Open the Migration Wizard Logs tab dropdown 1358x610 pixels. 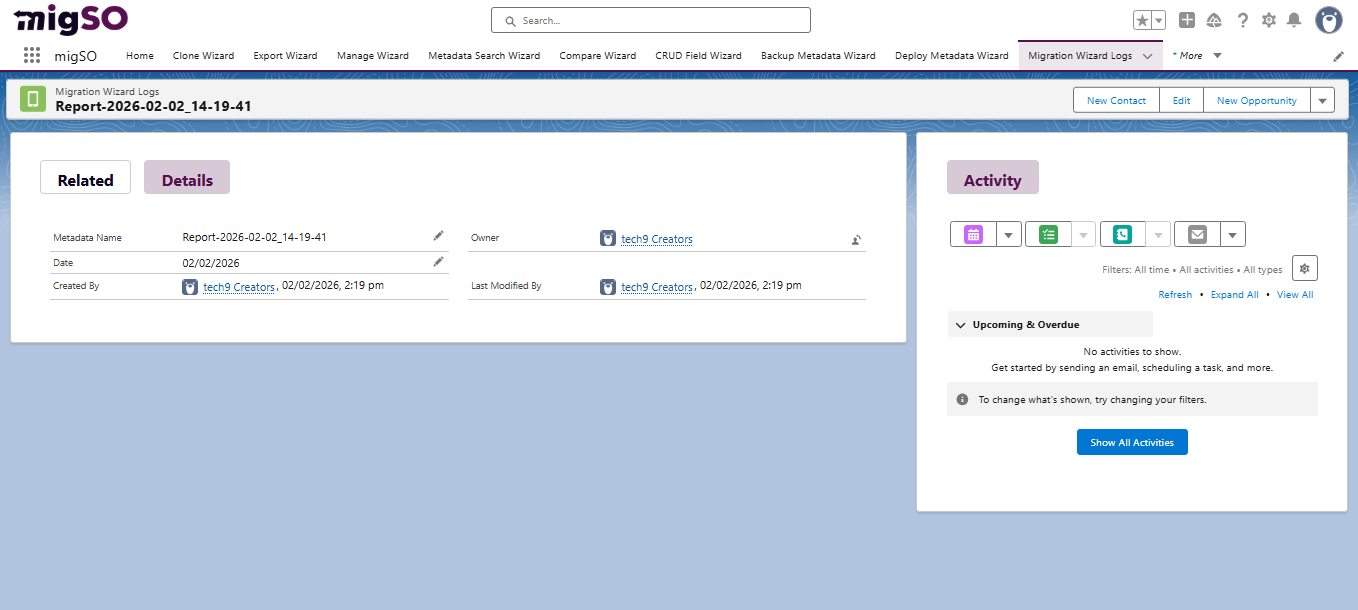1147,56
